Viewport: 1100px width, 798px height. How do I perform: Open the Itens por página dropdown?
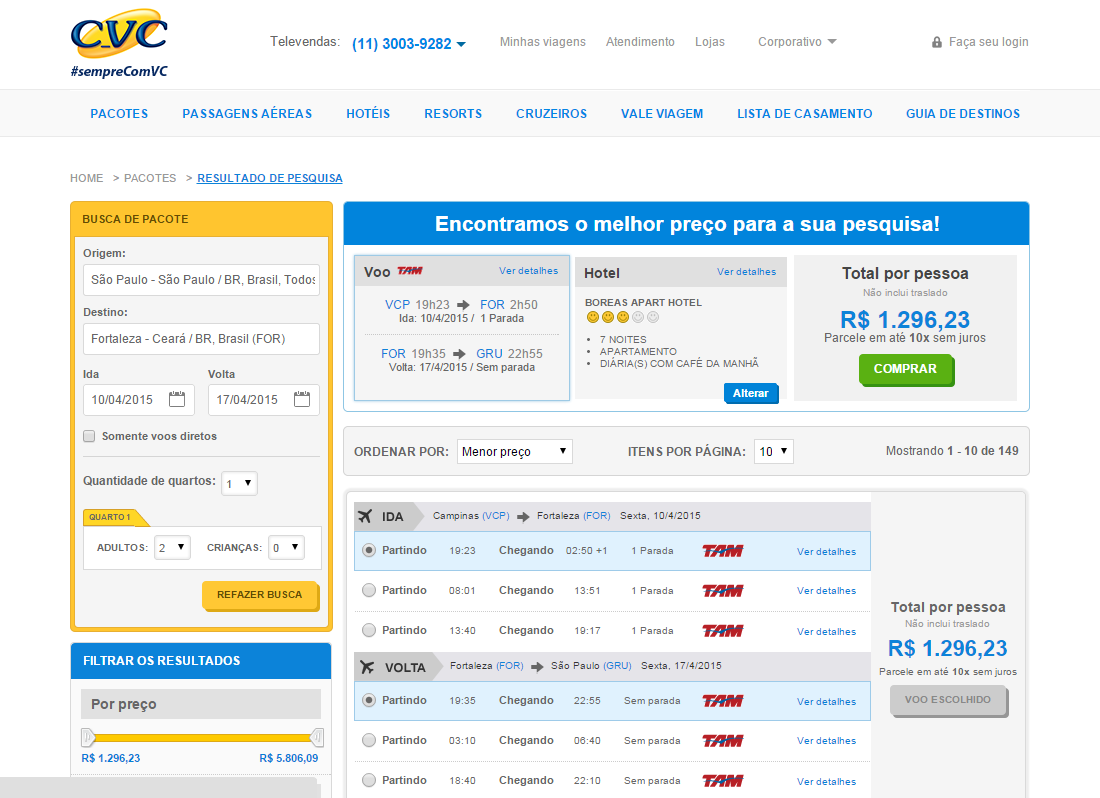click(774, 452)
